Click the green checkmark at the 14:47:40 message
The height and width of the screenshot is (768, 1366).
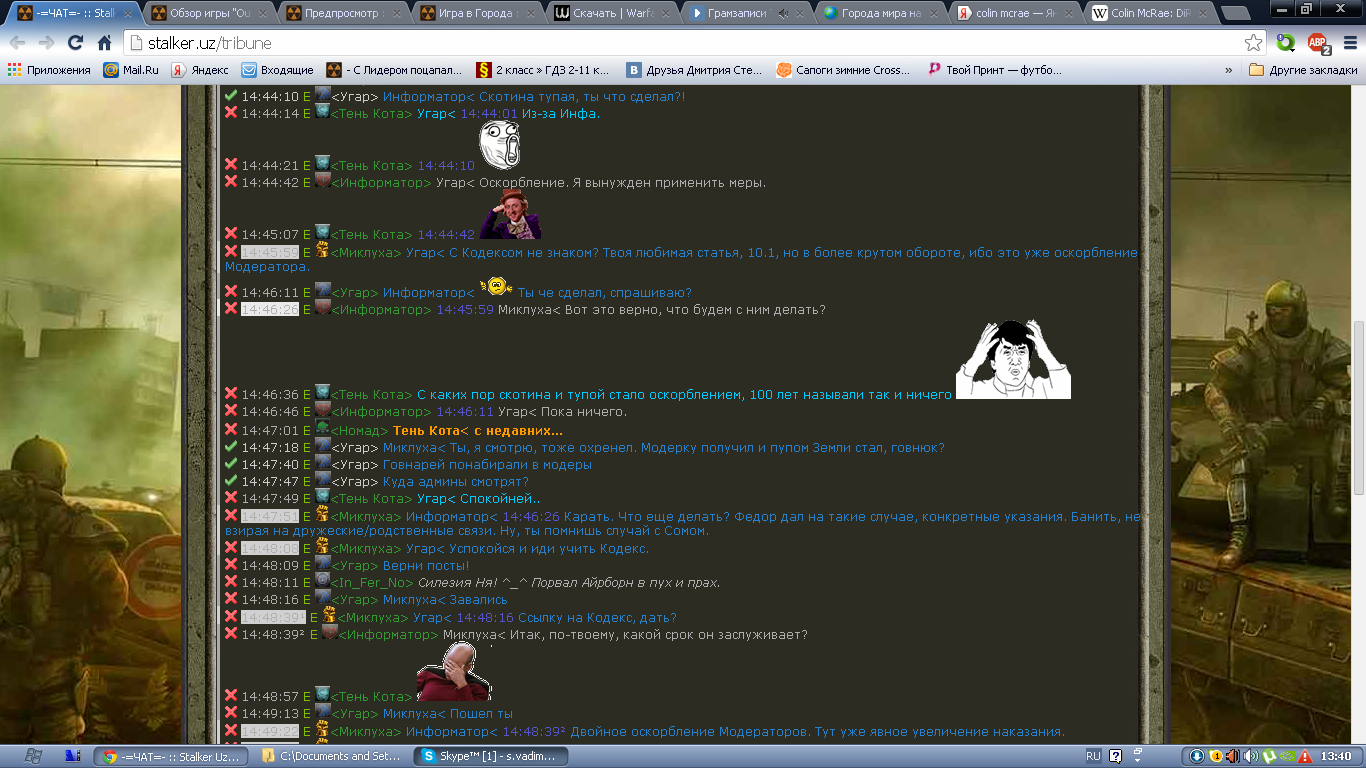click(231, 464)
